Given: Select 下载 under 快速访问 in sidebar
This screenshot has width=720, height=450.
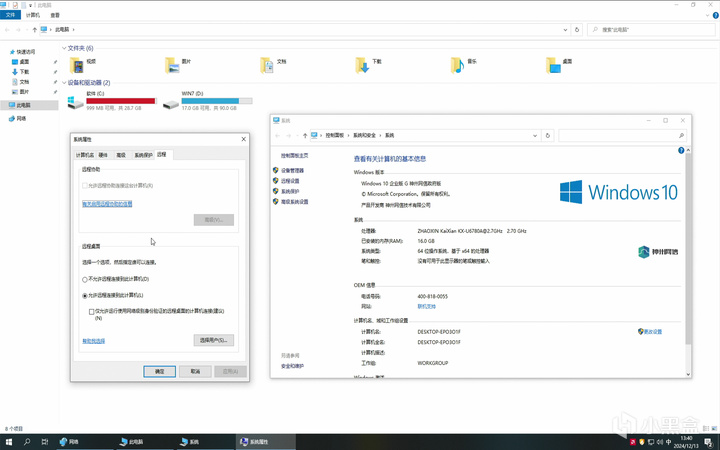Looking at the screenshot, I should pos(24,72).
